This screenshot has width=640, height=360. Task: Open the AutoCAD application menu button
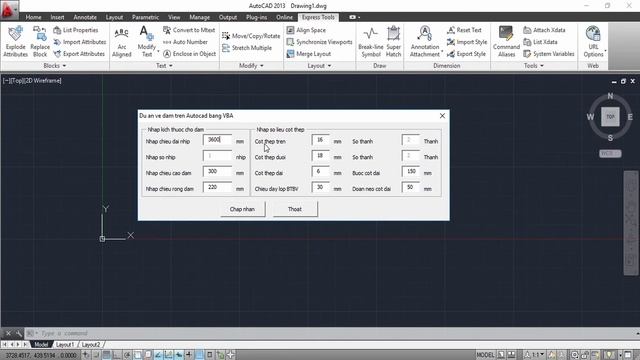(9, 10)
